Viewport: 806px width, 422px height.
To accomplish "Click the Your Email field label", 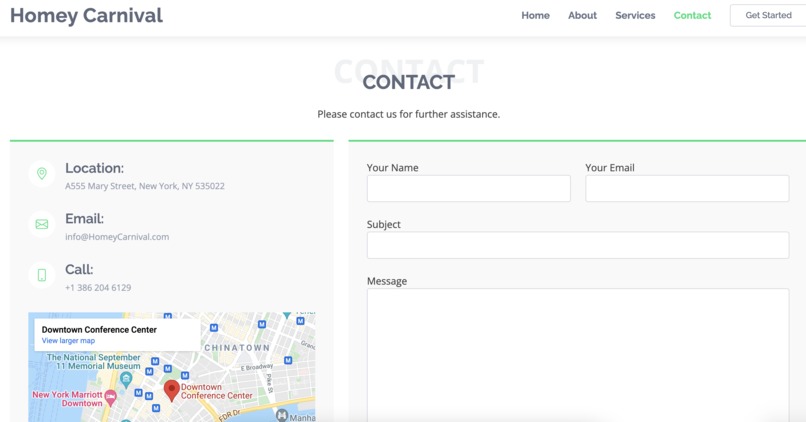I will pos(610,168).
